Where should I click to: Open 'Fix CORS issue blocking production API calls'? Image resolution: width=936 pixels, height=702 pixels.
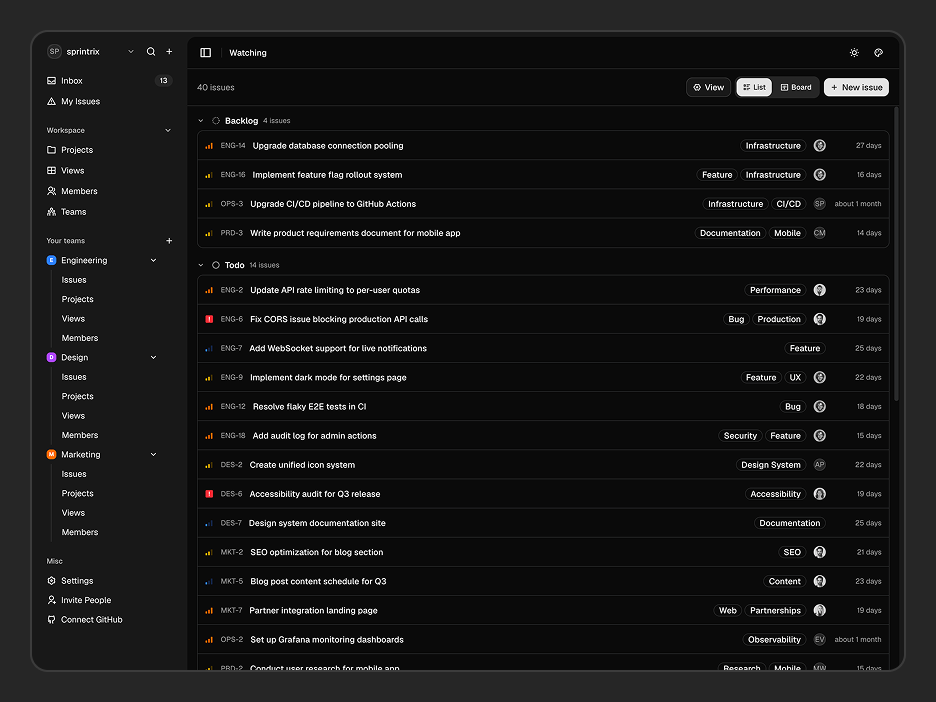339,319
